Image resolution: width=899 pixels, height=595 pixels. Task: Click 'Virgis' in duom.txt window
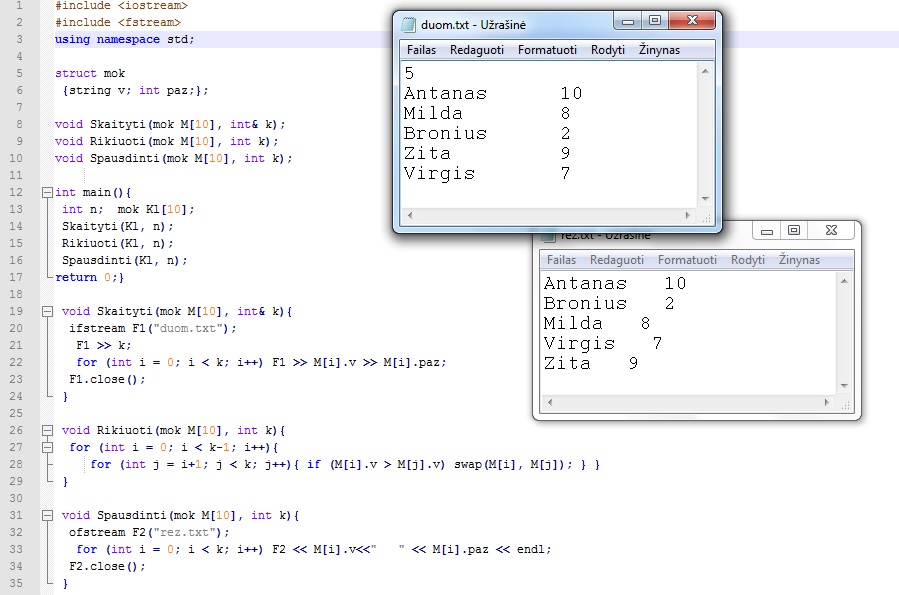coord(440,174)
